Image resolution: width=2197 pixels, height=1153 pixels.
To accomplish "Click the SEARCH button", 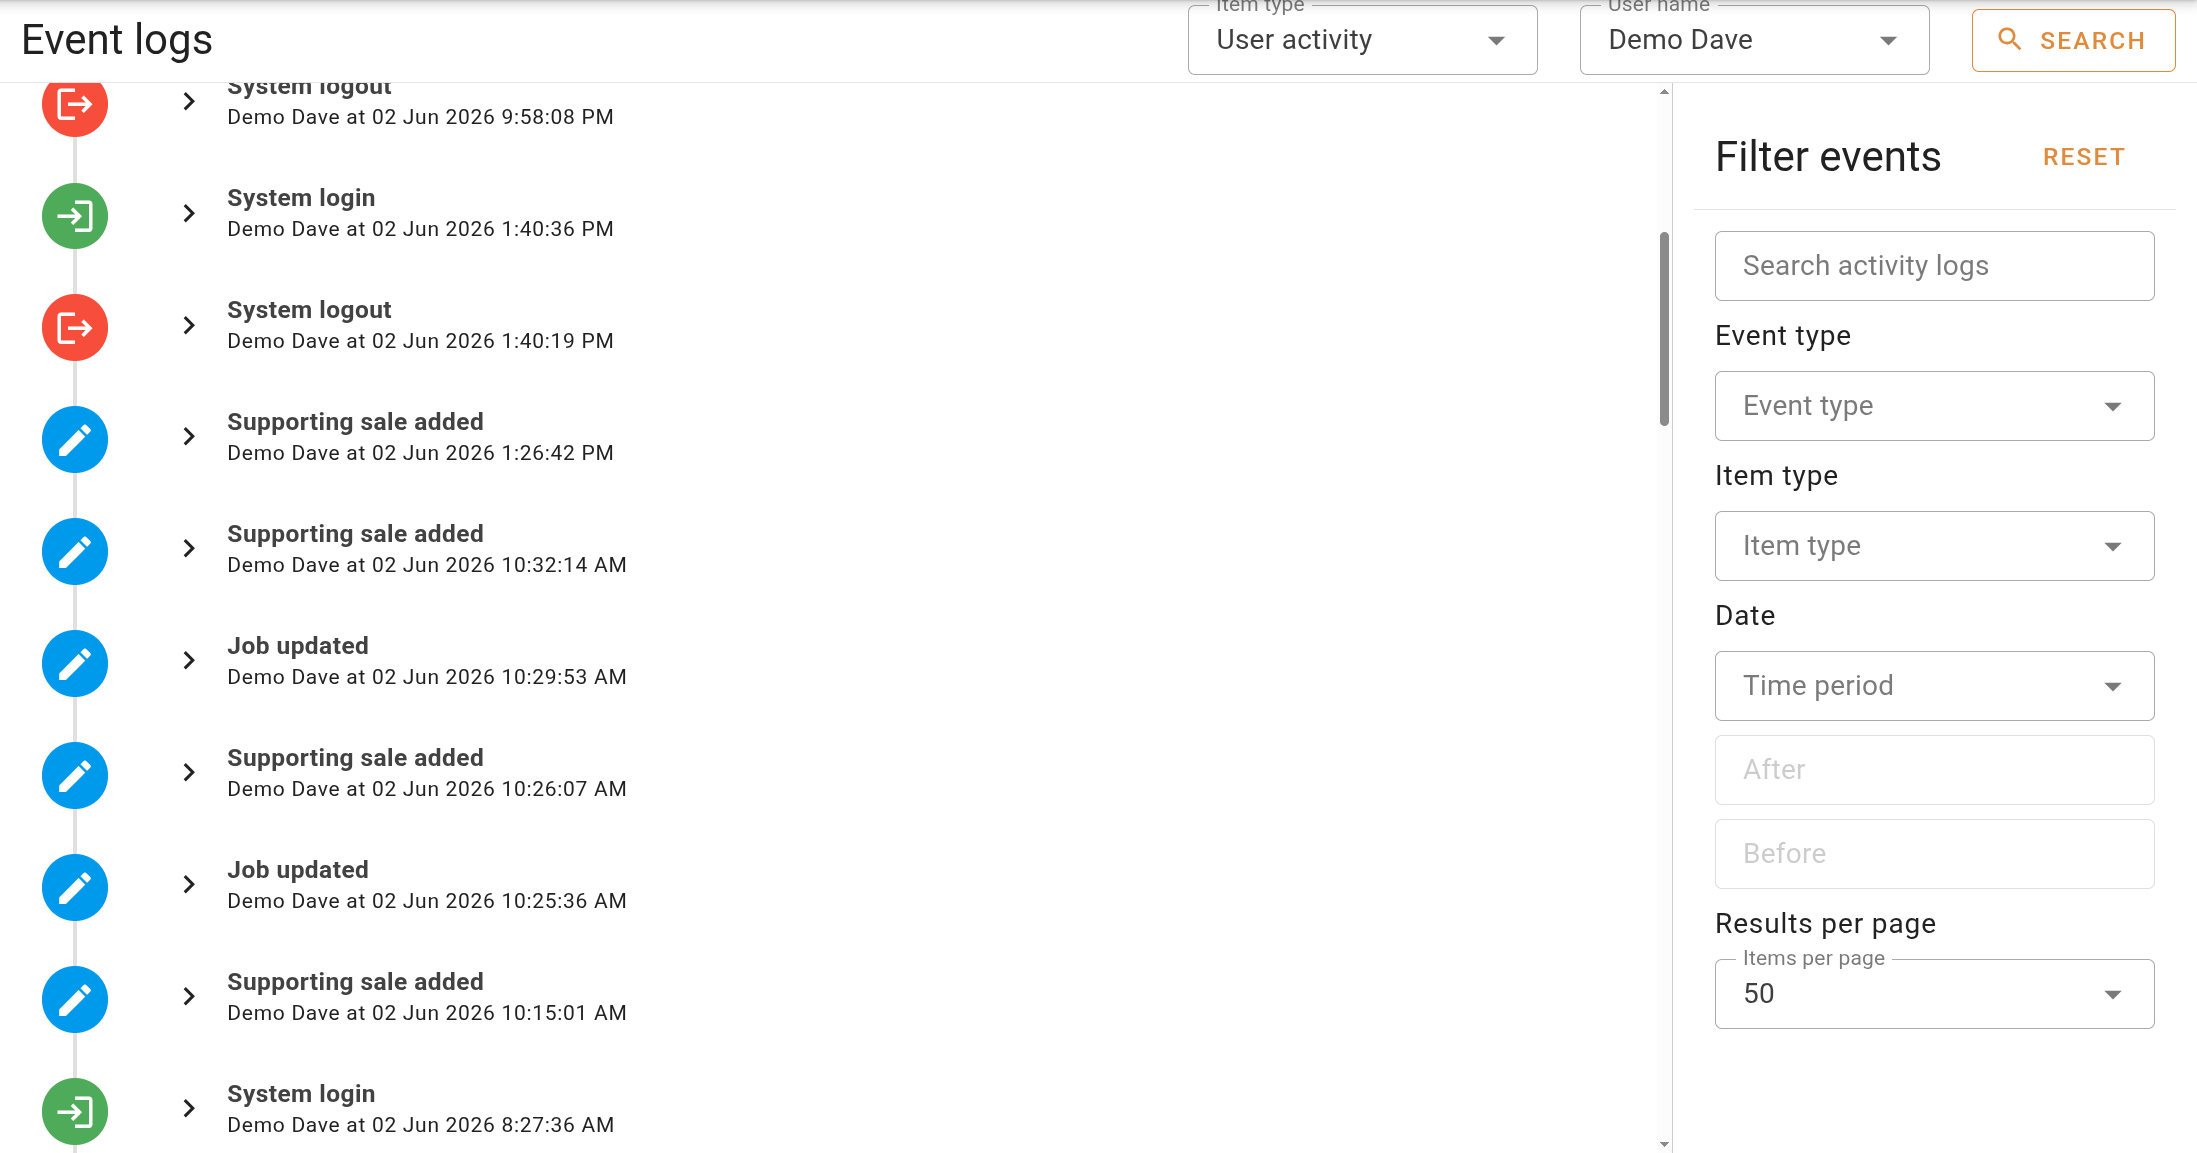I will click(x=2073, y=41).
